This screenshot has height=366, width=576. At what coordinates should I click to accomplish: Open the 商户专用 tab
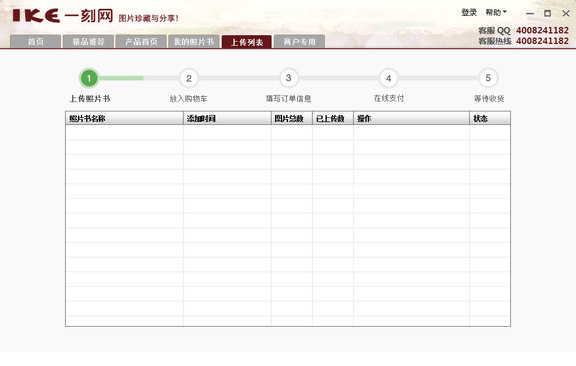299,42
